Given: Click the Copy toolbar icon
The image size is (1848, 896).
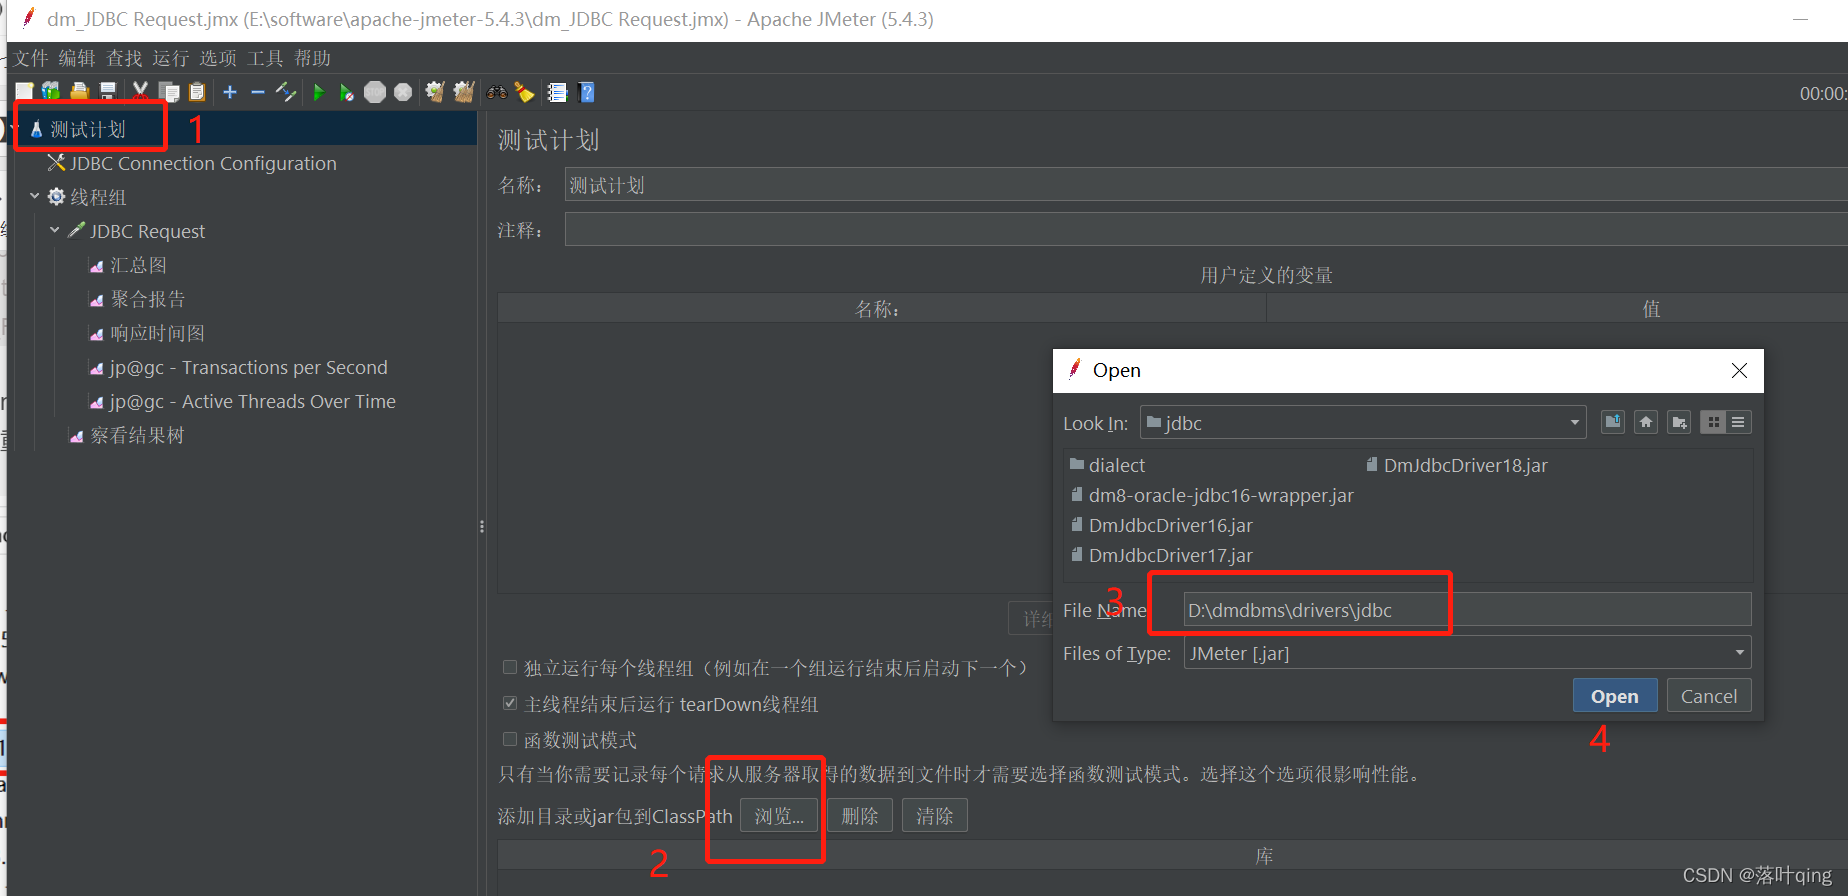Looking at the screenshot, I should click(169, 92).
